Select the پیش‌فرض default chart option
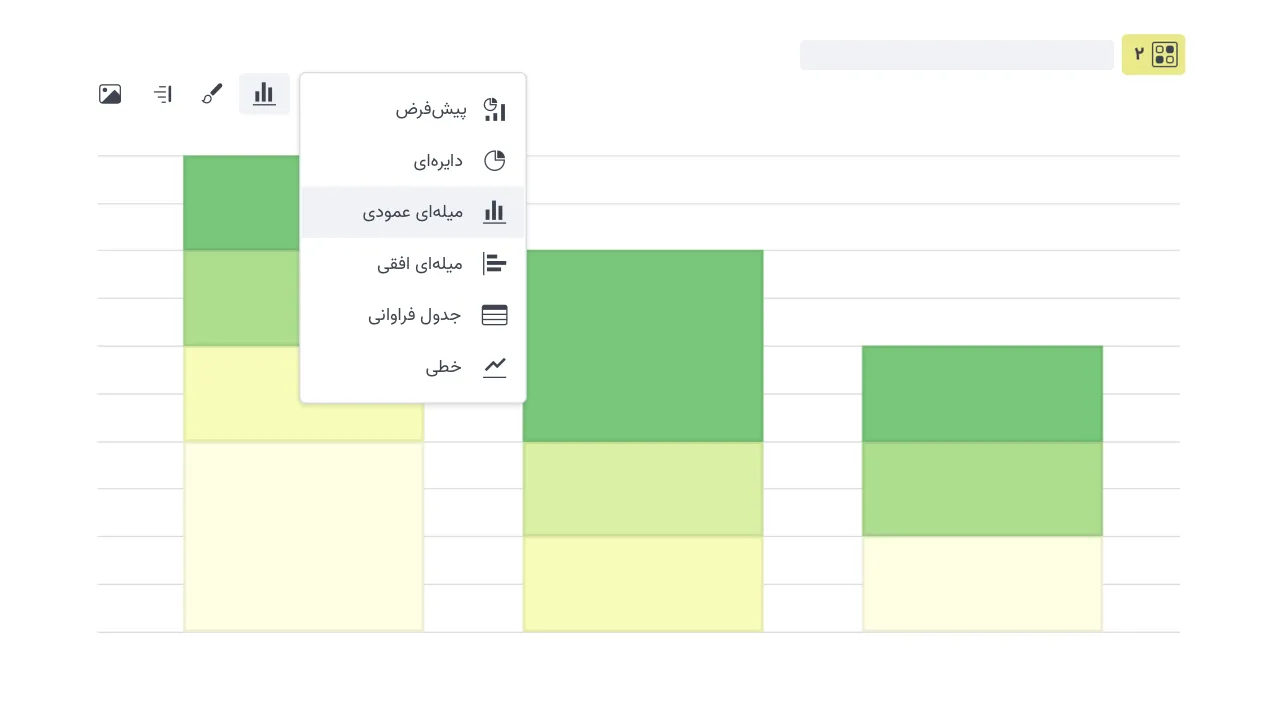The image size is (1280, 720). 431,110
